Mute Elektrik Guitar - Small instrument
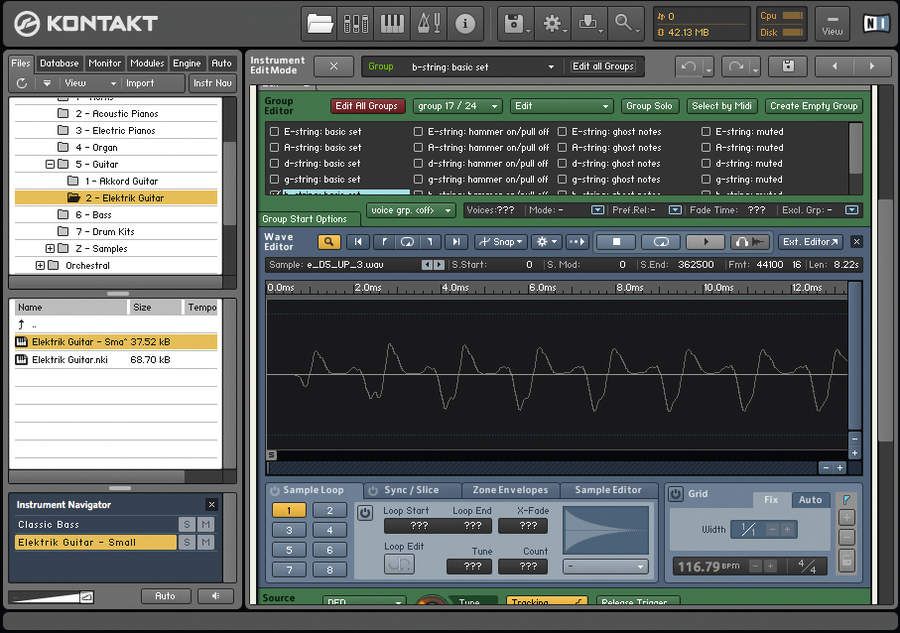The image size is (900, 633). coord(205,542)
